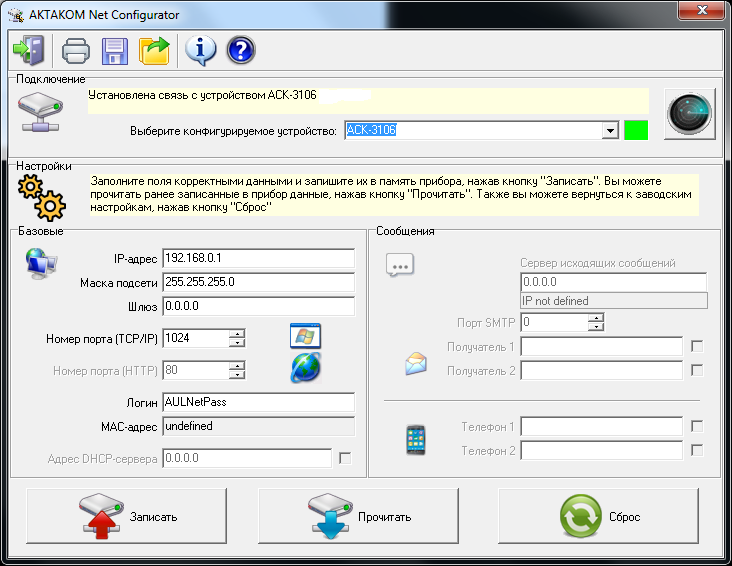Click the Windows icon beside TCP/IP port
The height and width of the screenshot is (566, 732).
point(304,336)
